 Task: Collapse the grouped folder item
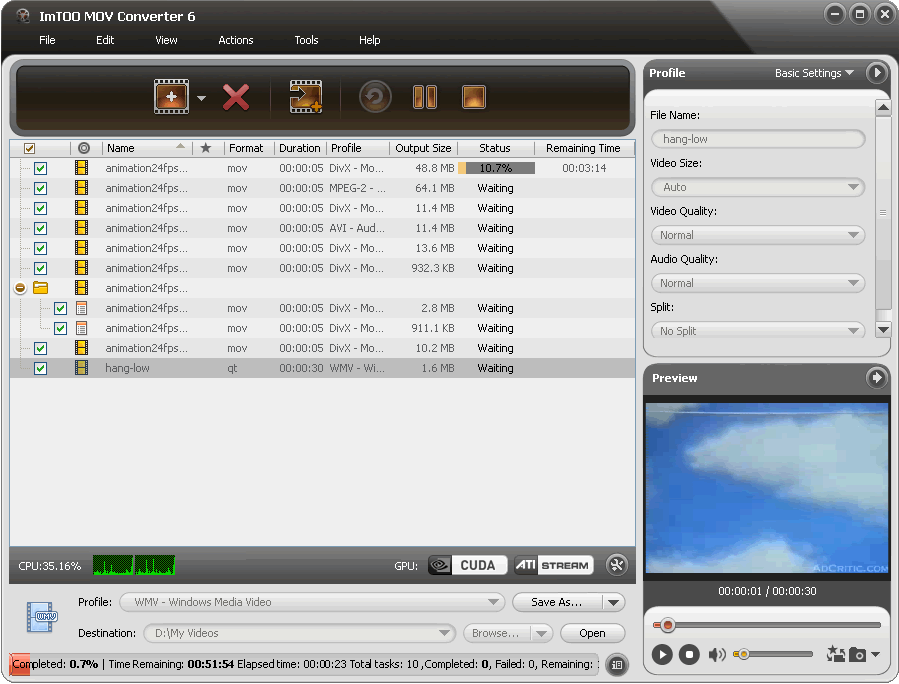pos(20,288)
